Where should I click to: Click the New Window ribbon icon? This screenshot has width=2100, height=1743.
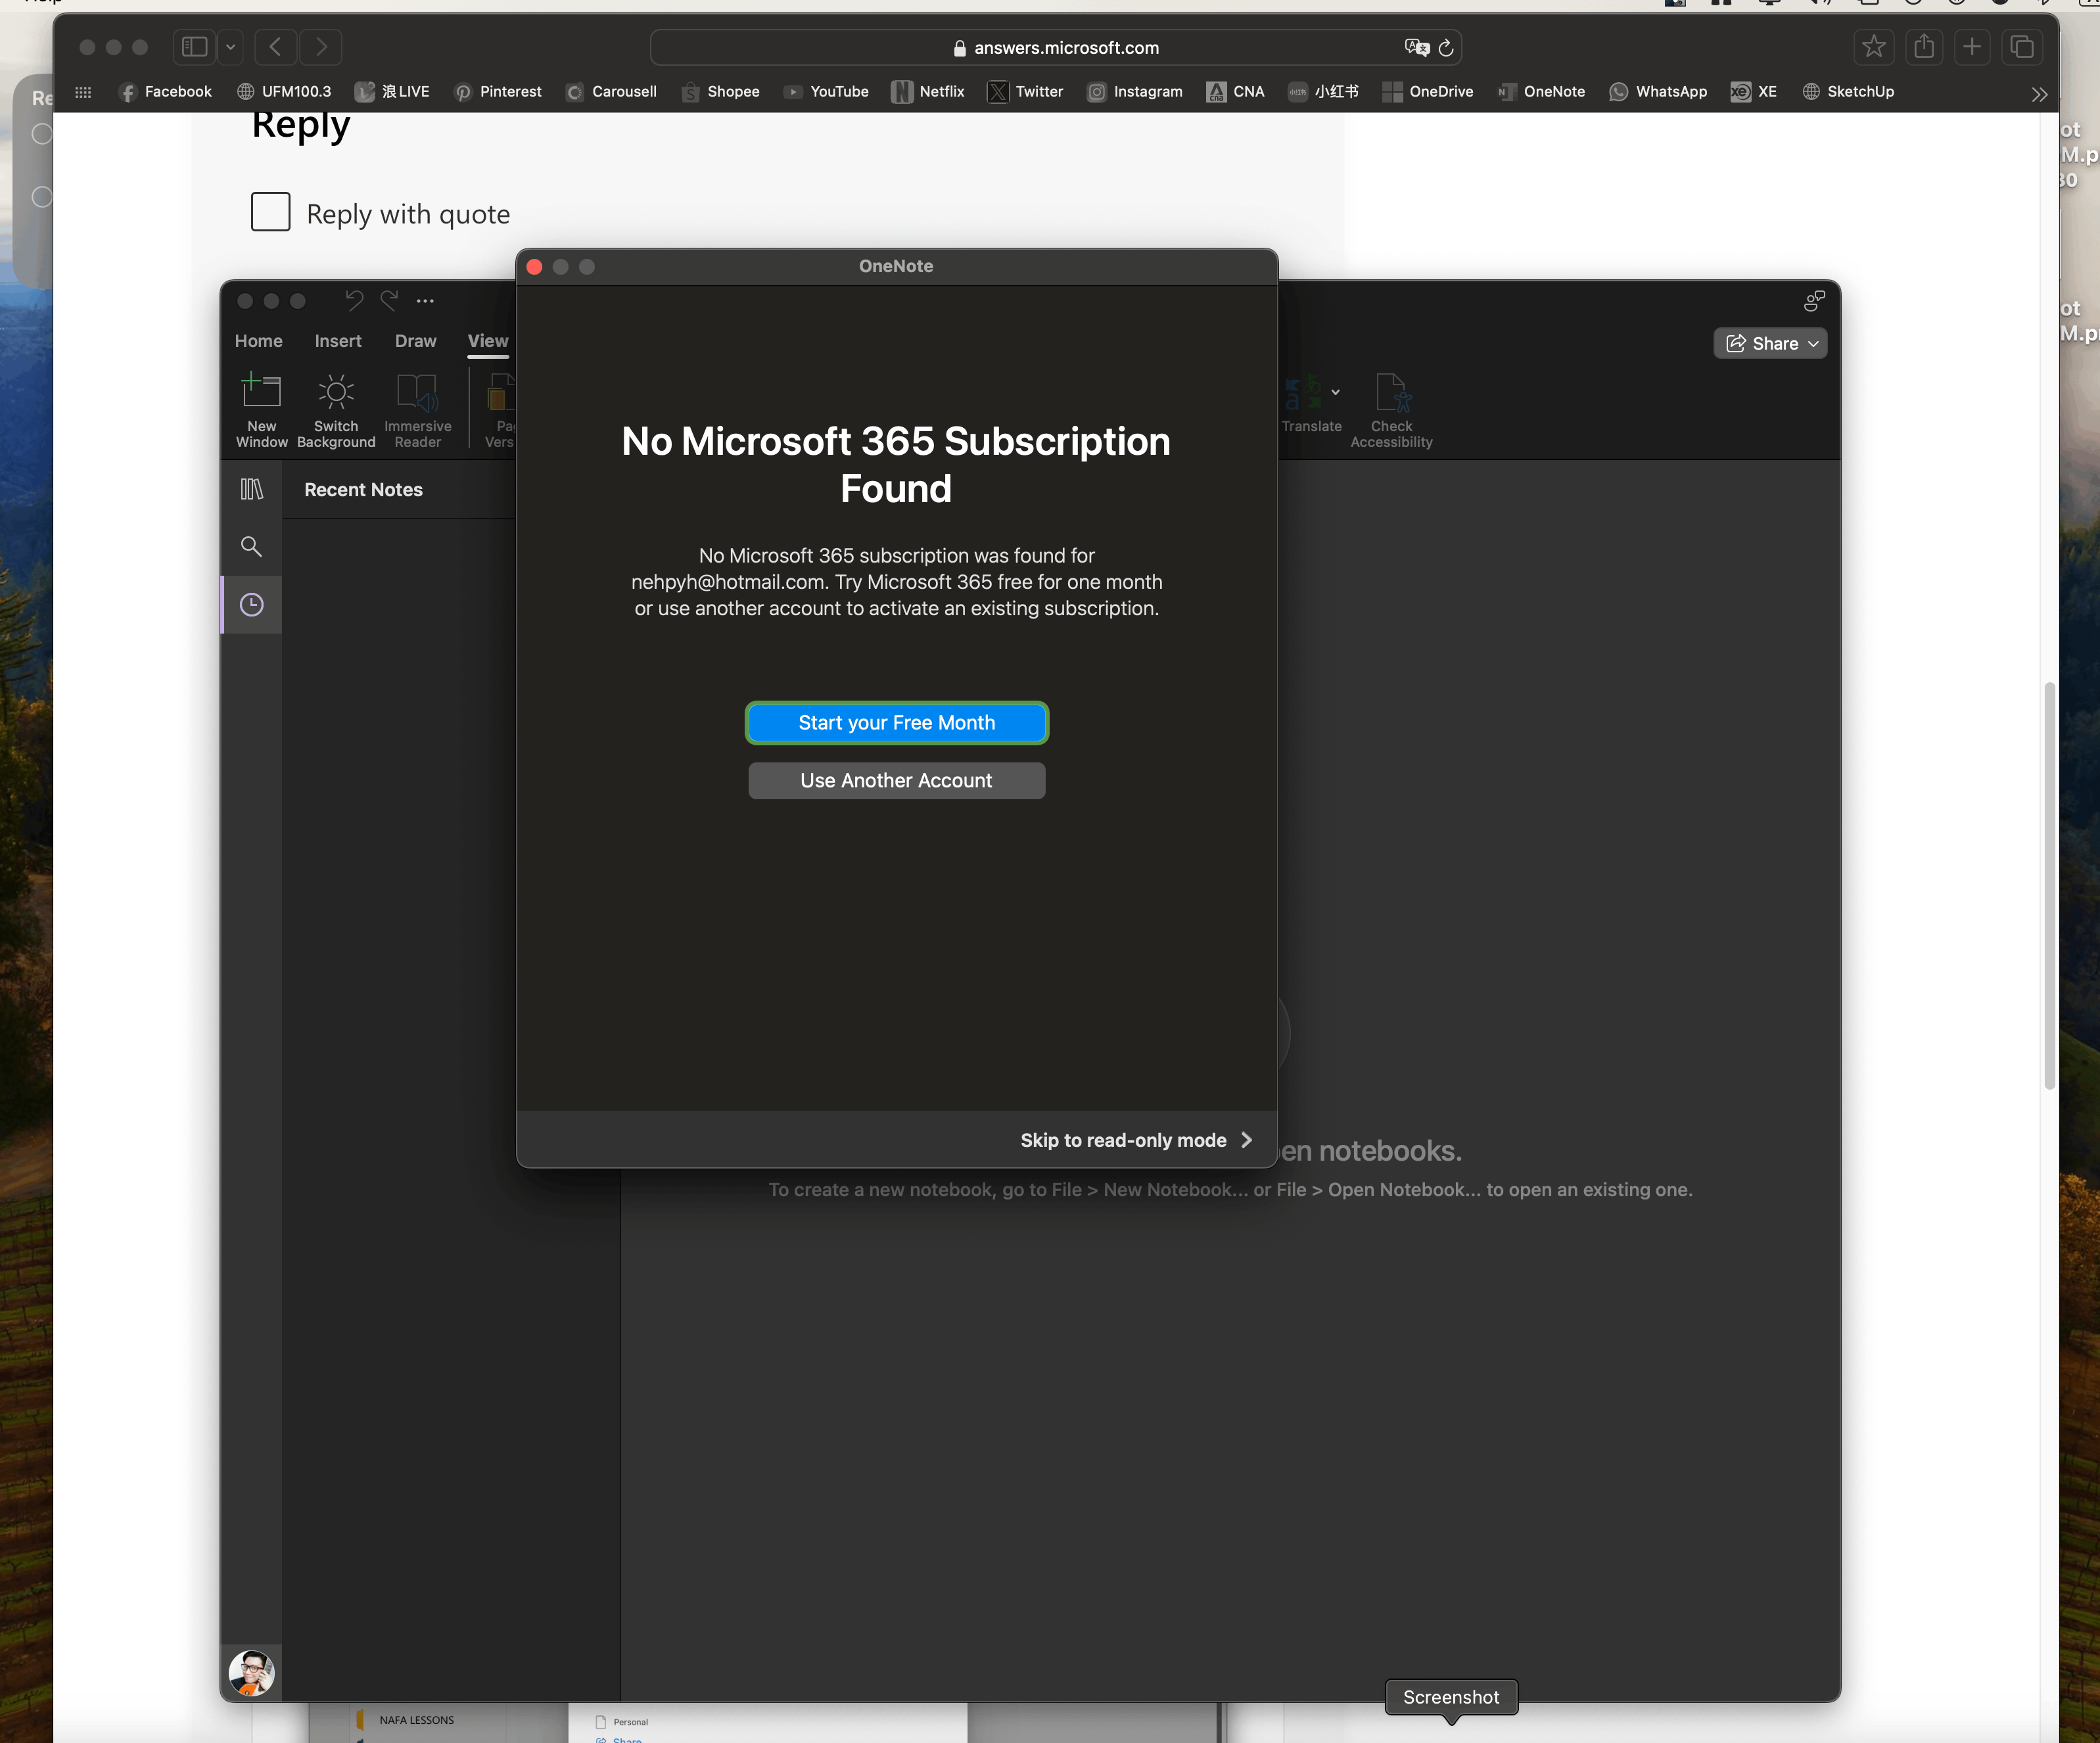(x=261, y=392)
